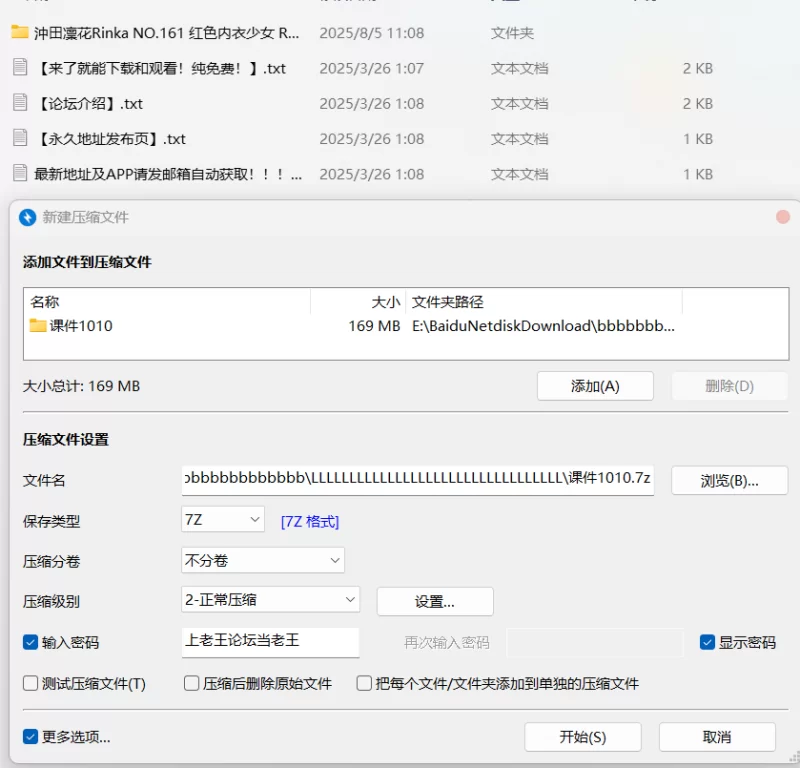Image resolution: width=800 pixels, height=768 pixels.
Task: Select file 最新地址及APP请发邮箱自动获取 in explorer
Action: (x=168, y=174)
